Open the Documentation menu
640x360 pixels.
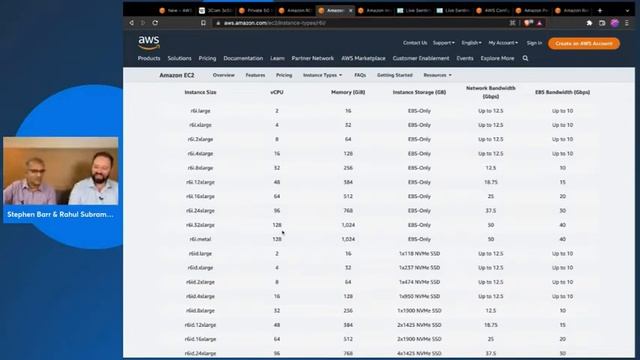coord(243,58)
